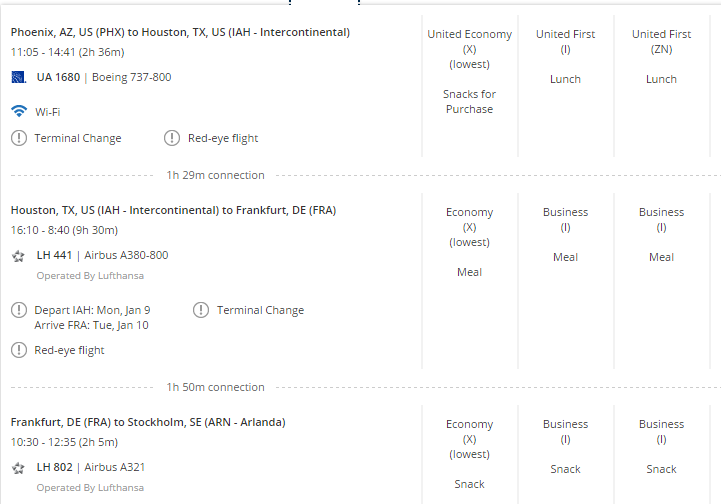Click Economy (X) Snack cell for LH 802
The height and width of the screenshot is (504, 721).
pyautogui.click(x=469, y=454)
